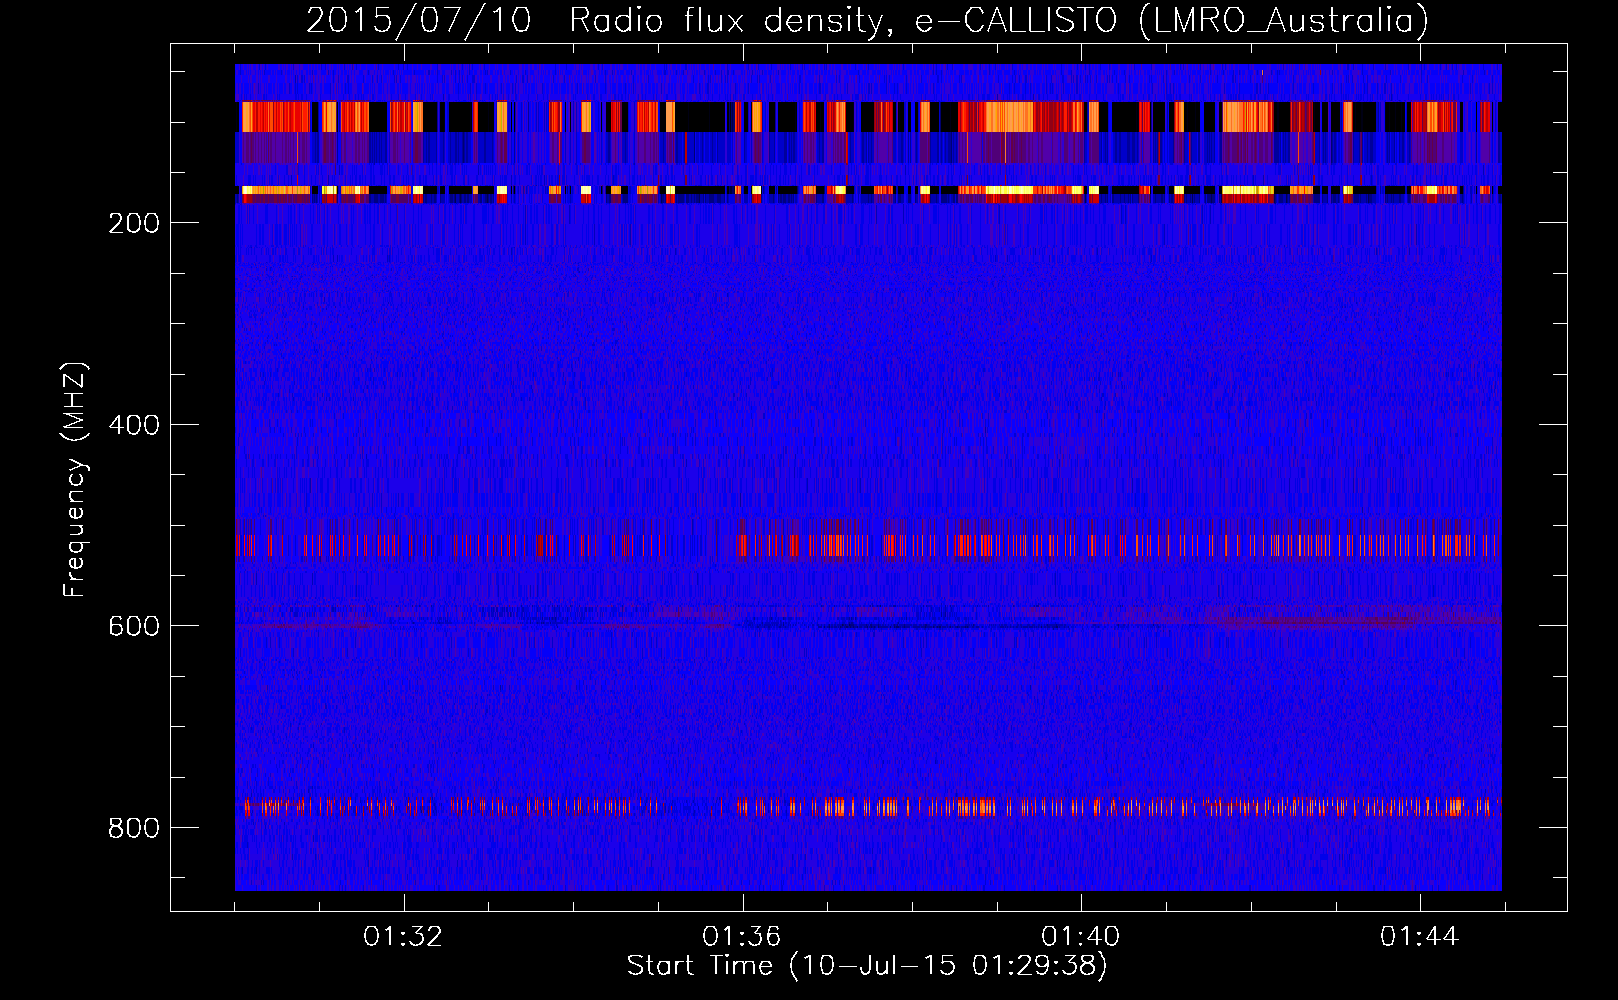Click the '200' frequency axis label
1618x1000 pixels.
pos(134,223)
